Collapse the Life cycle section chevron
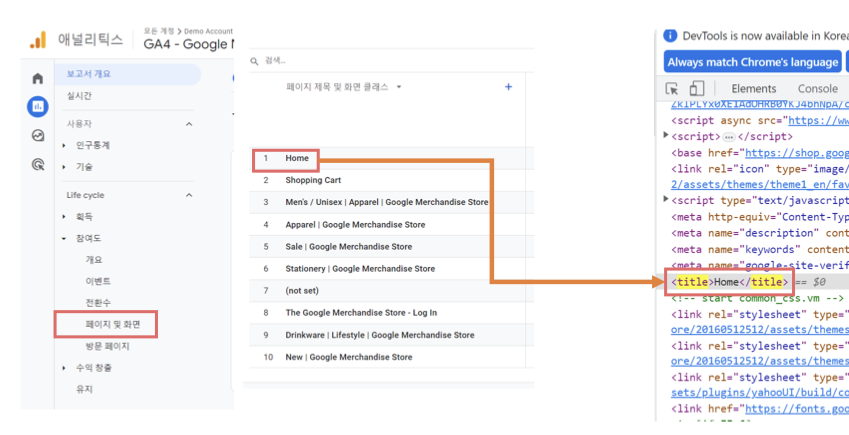Image resolution: width=849 pixels, height=435 pixels. coord(189,195)
